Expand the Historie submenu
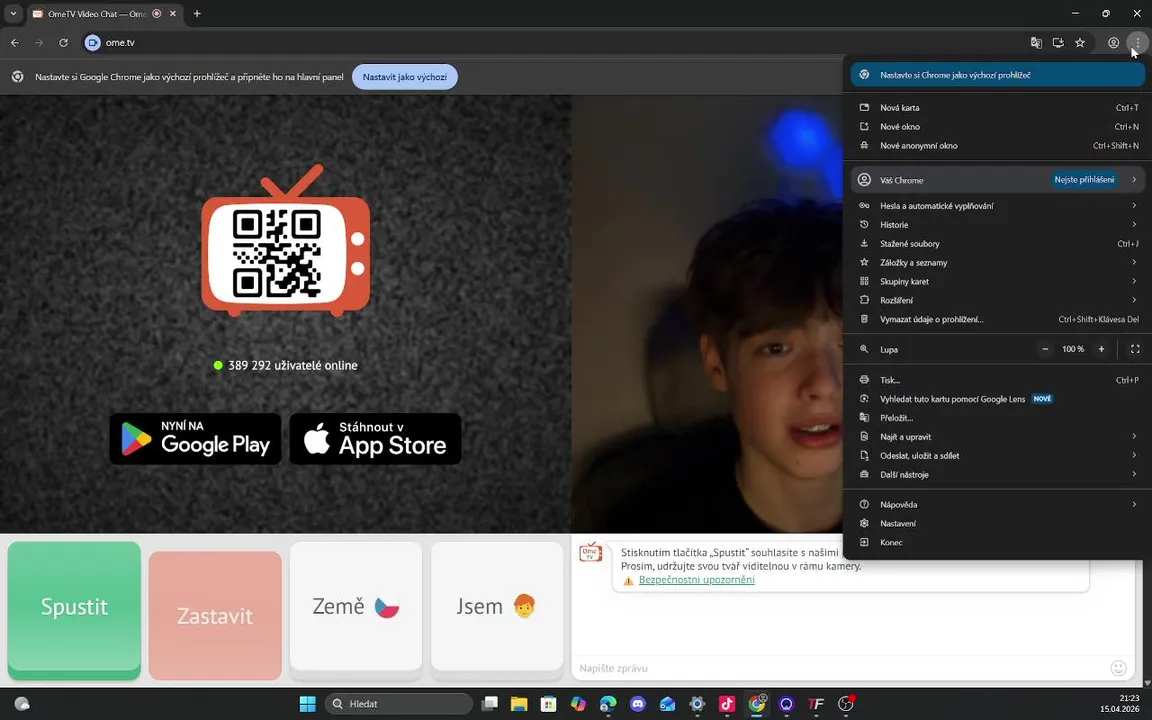The width and height of the screenshot is (1152, 720). point(997,225)
